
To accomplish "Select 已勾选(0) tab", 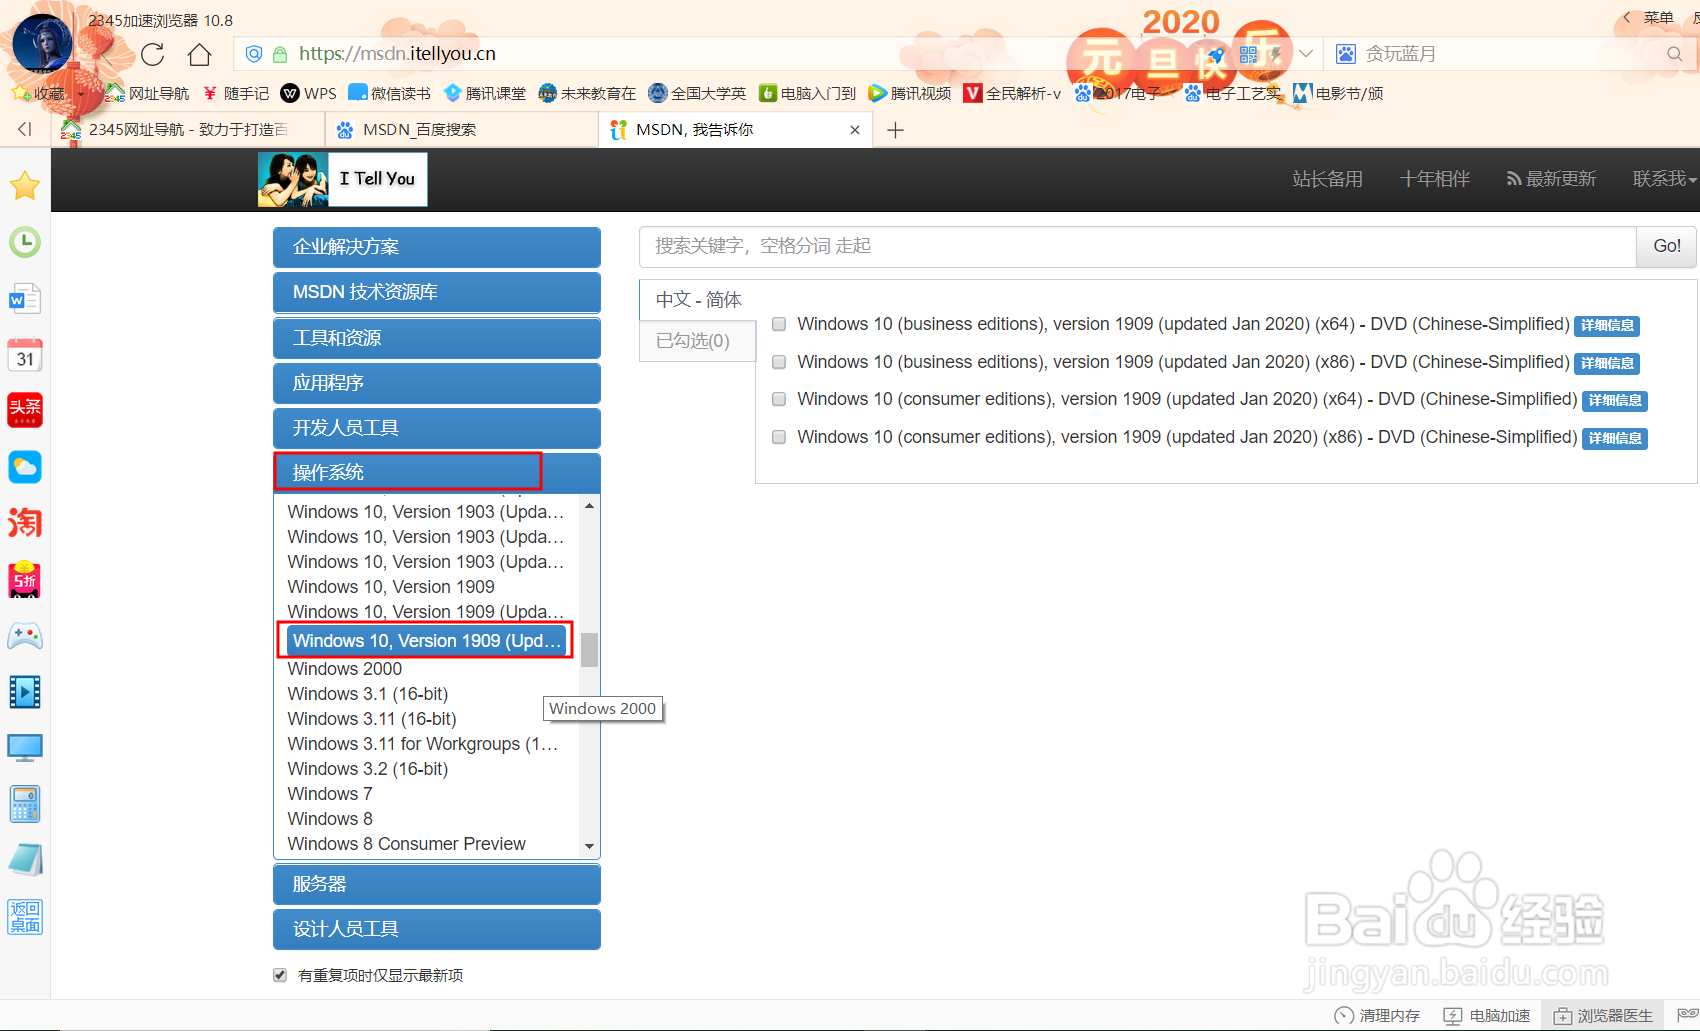I will [698, 341].
